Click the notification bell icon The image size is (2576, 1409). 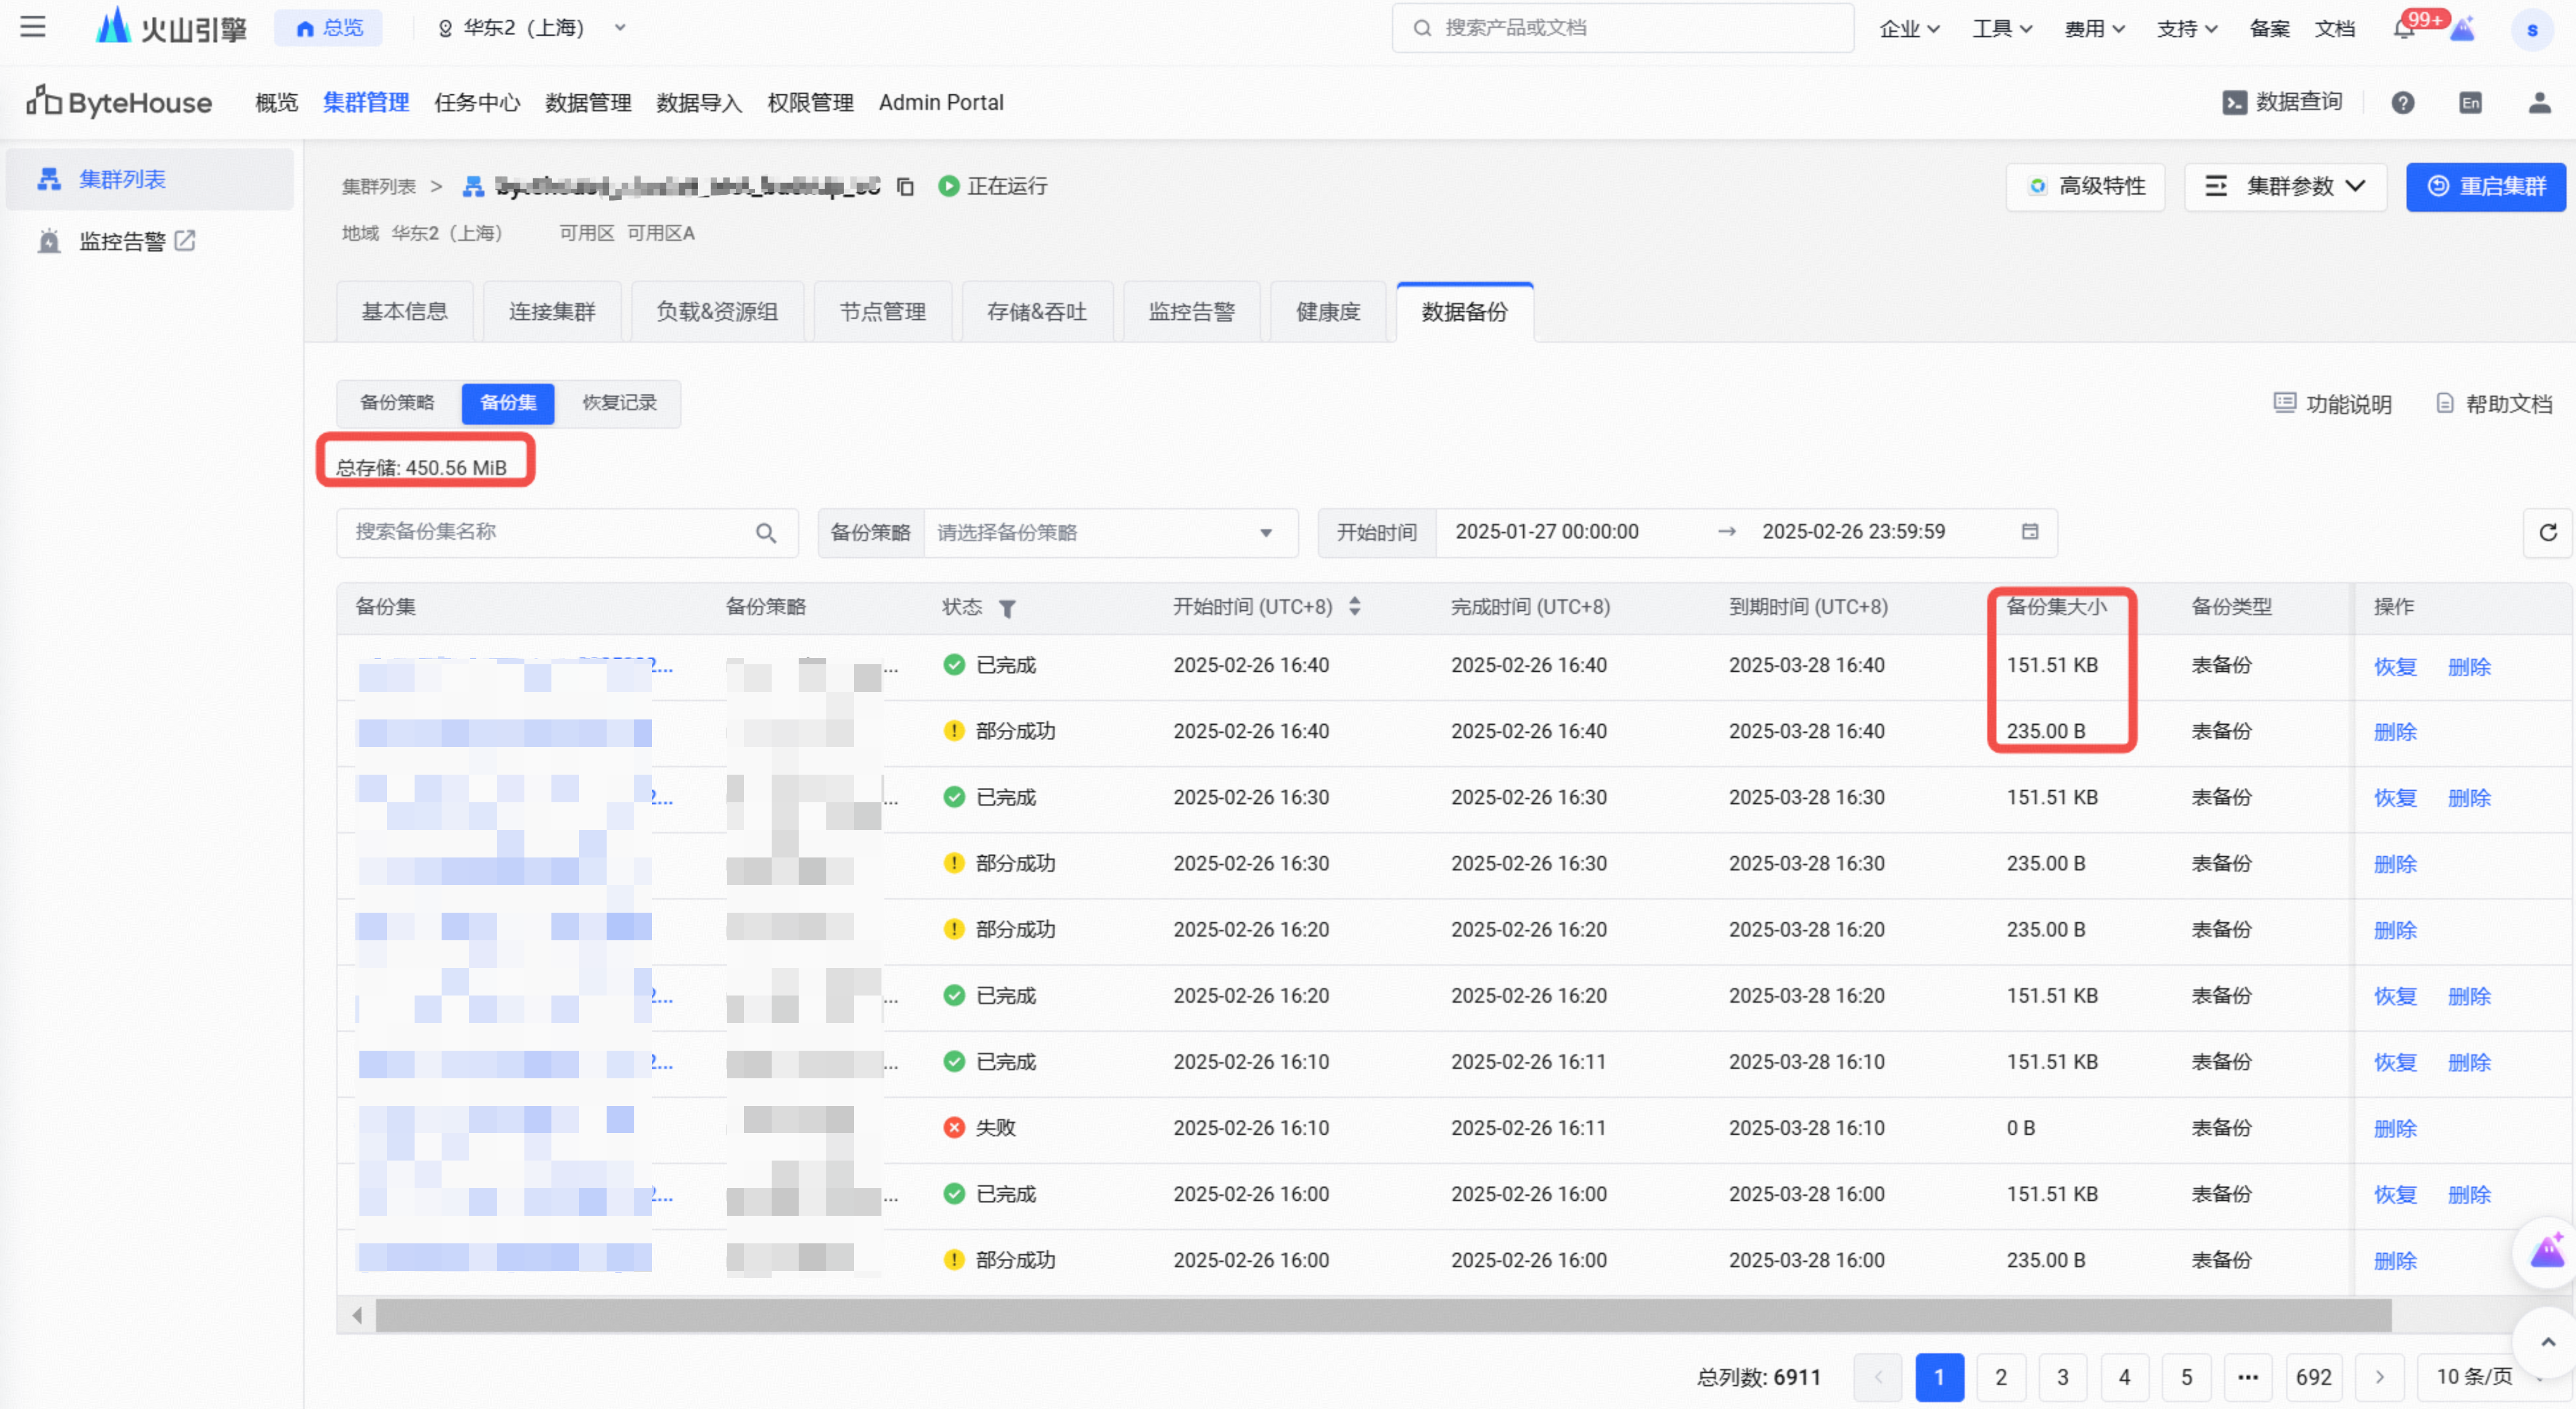click(x=2403, y=29)
